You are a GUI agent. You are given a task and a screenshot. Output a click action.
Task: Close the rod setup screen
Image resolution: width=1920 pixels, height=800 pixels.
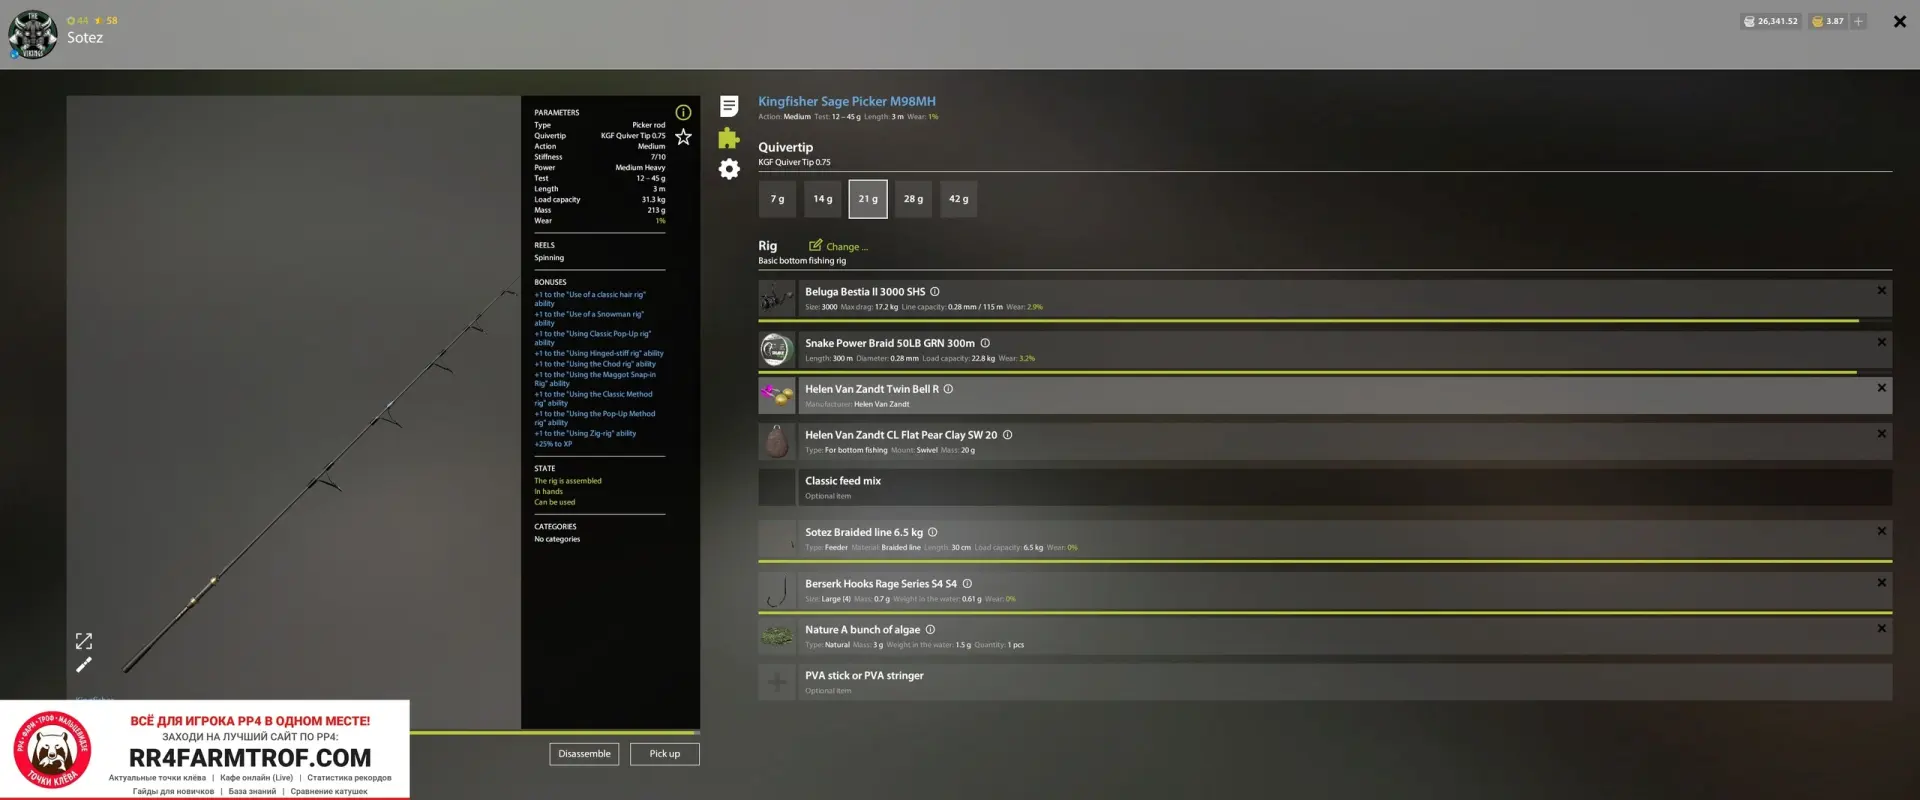(1900, 21)
